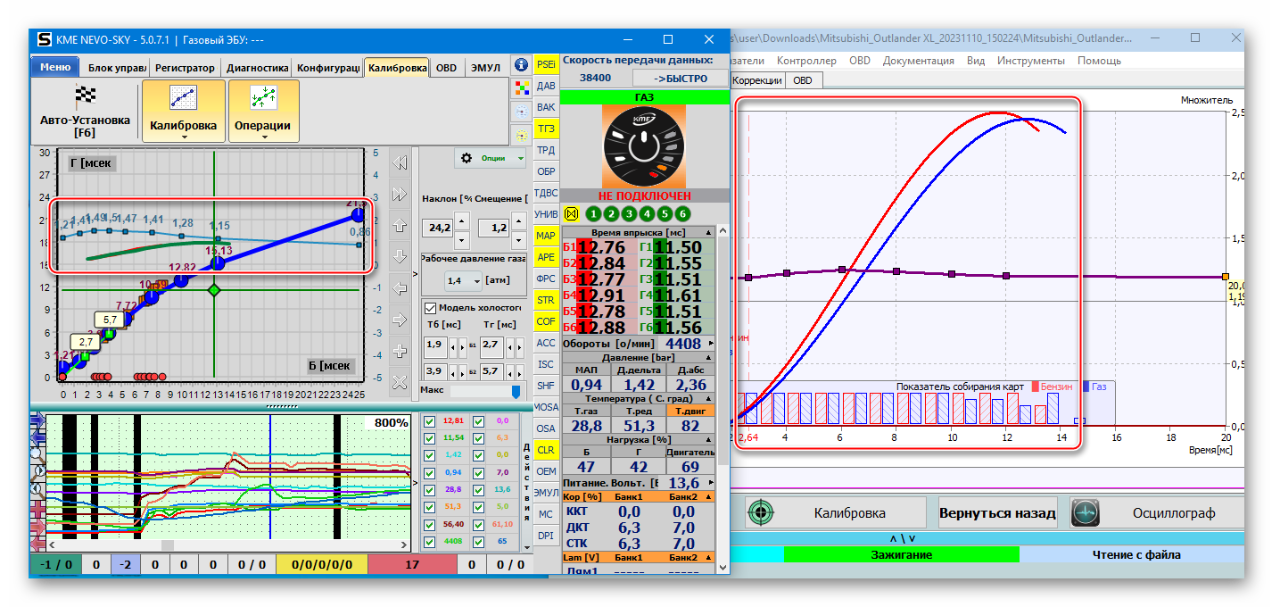1280x607 pixels.
Task: Click the ->БЫСТРО speed button
Action: click(x=681, y=78)
